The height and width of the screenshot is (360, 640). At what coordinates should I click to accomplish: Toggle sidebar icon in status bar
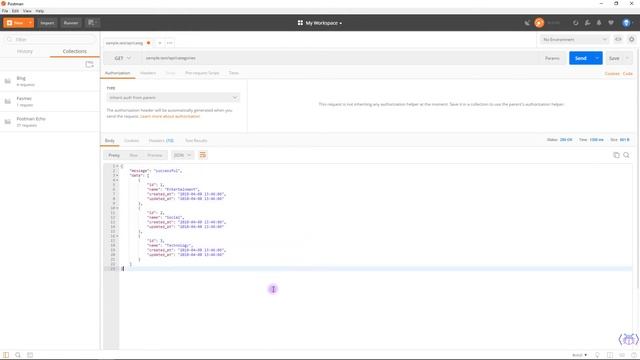pos(6,355)
